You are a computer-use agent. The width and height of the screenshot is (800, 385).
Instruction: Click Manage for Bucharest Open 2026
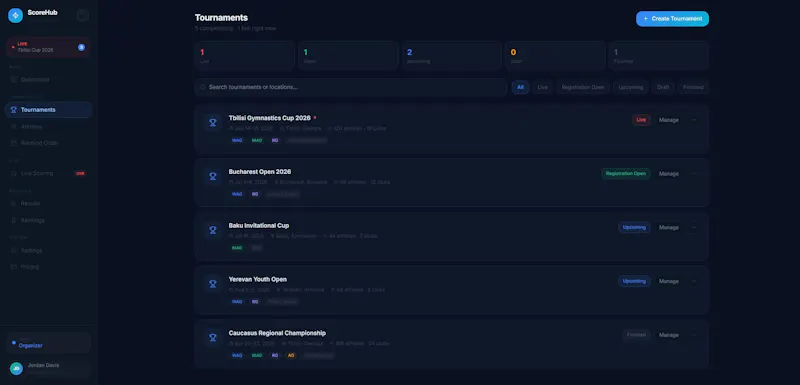[x=668, y=173]
